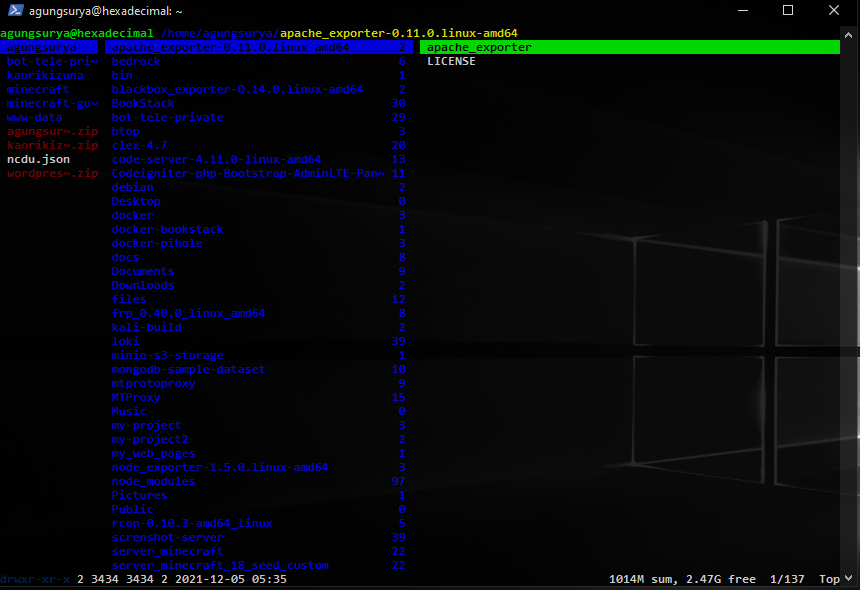Open the minio-s3-storage folder
This screenshot has width=860, height=590.
tap(167, 355)
